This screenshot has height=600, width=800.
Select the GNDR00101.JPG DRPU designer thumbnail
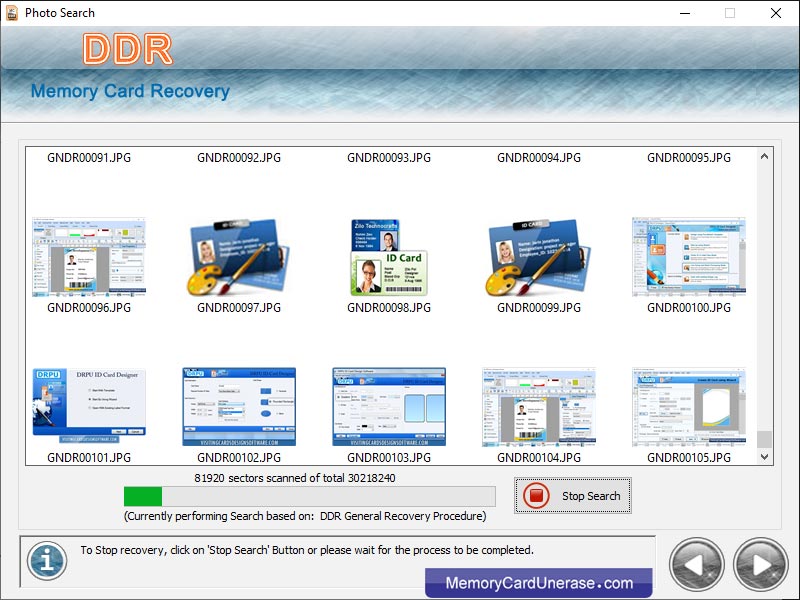(x=88, y=402)
